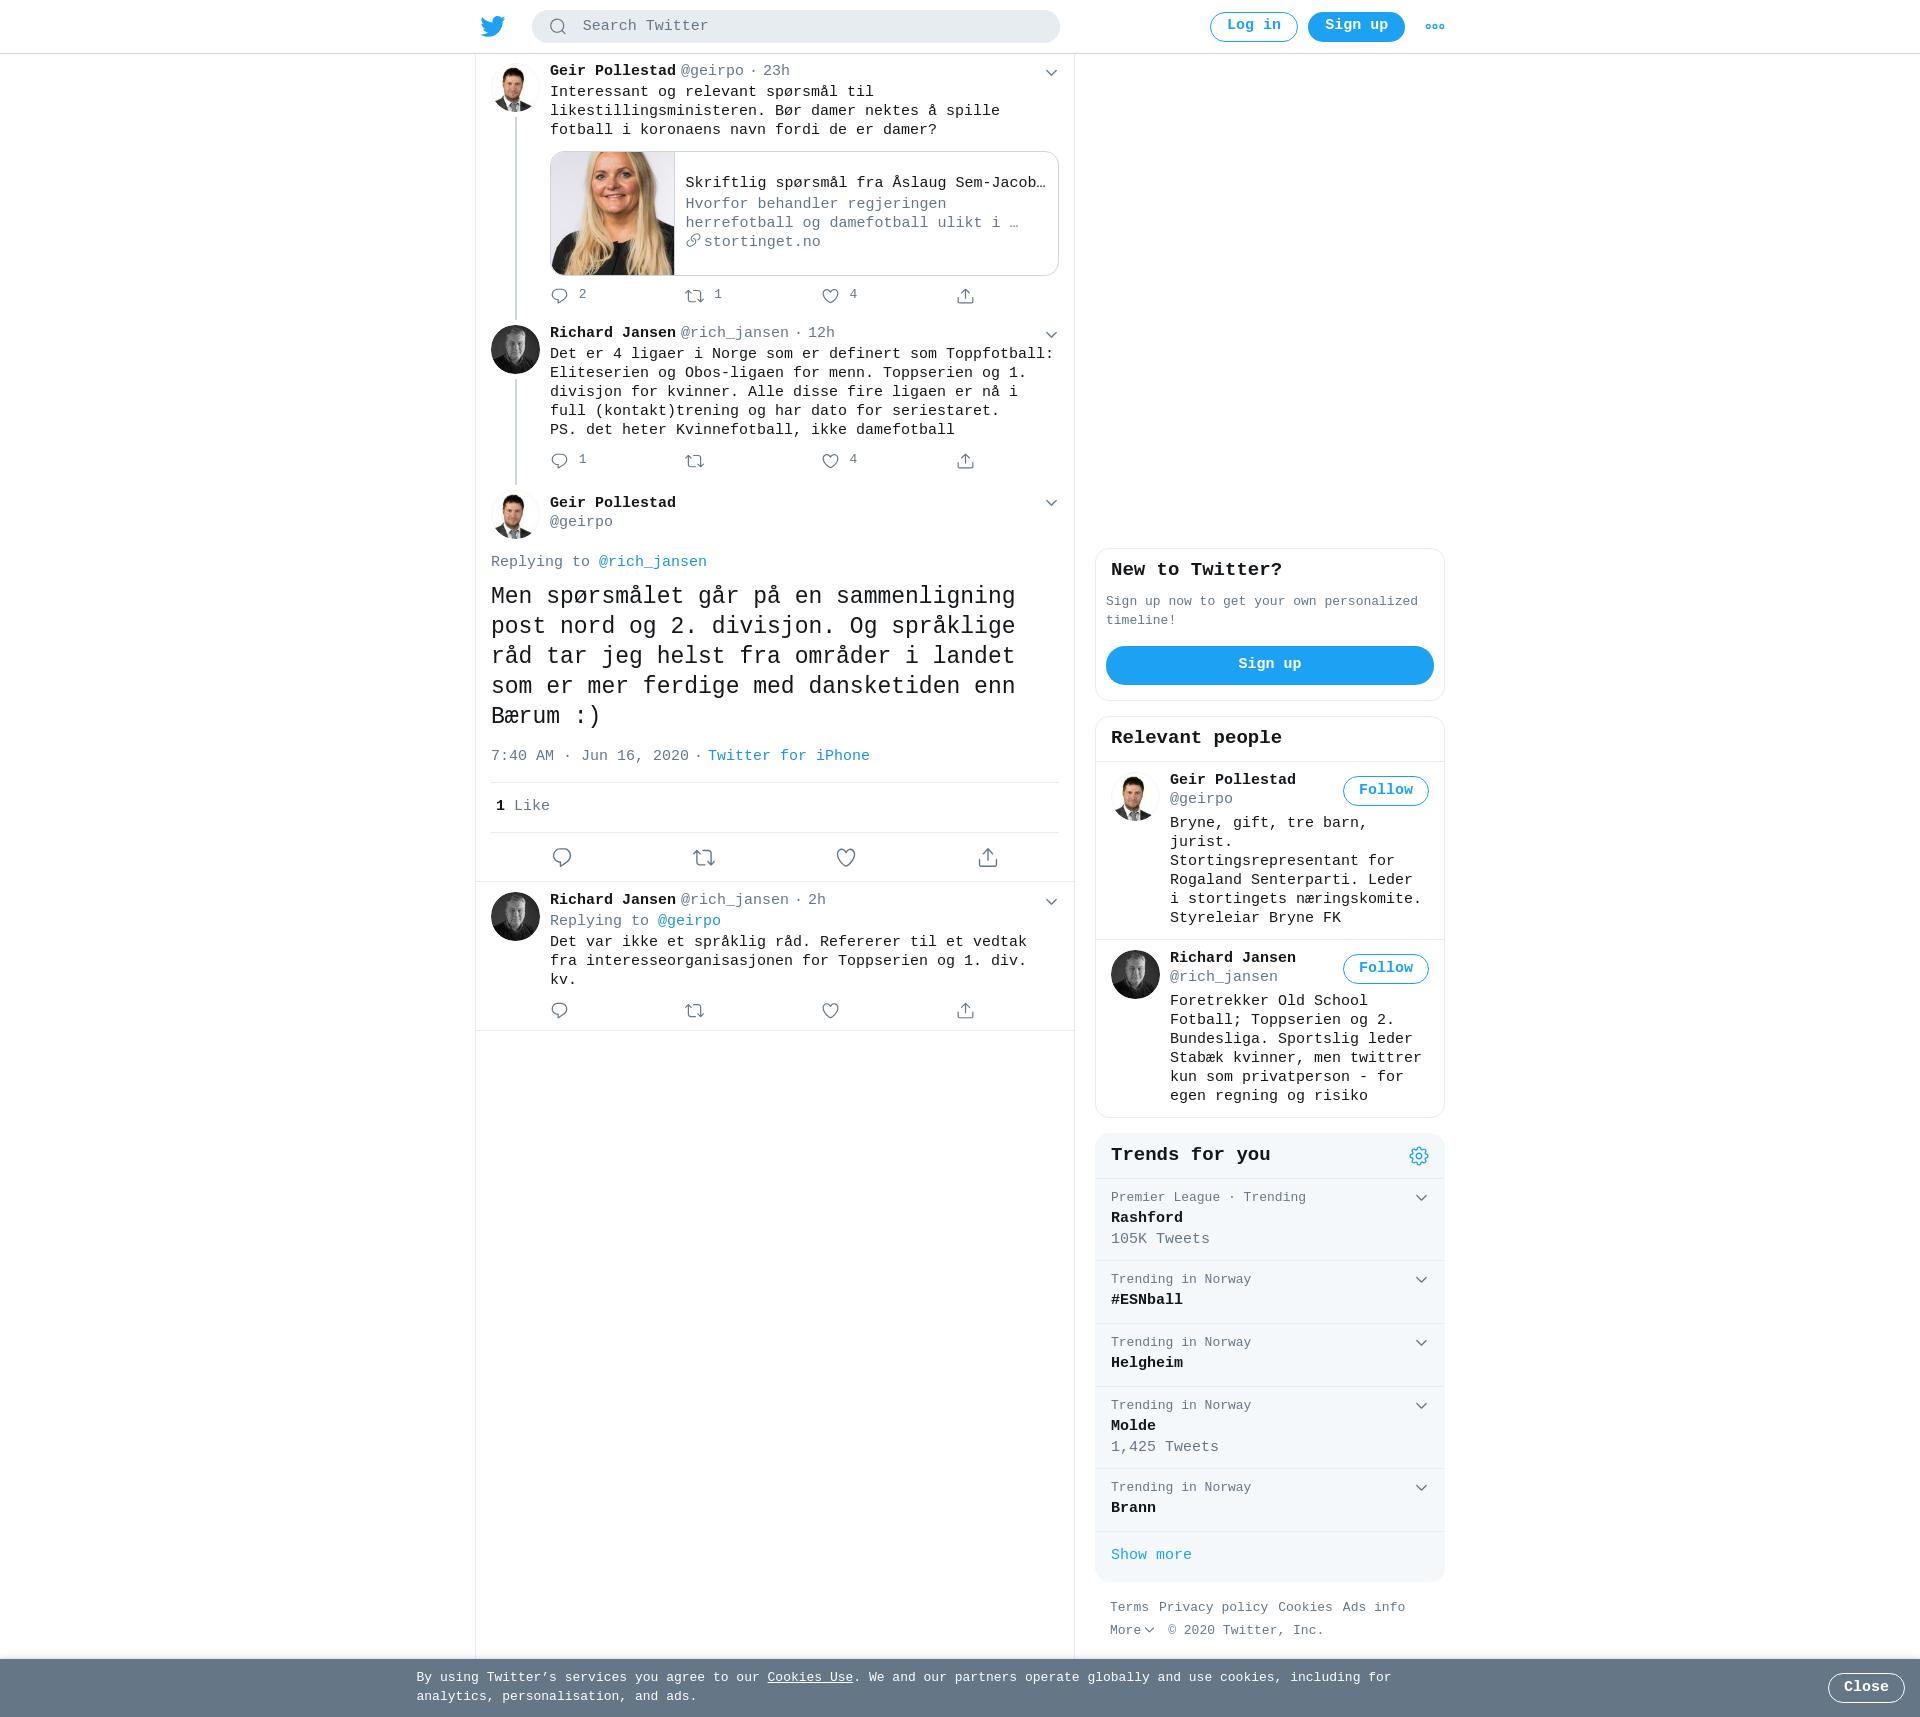Open chevron menu for Rashford trend
This screenshot has width=1920, height=1717.
(1421, 1198)
